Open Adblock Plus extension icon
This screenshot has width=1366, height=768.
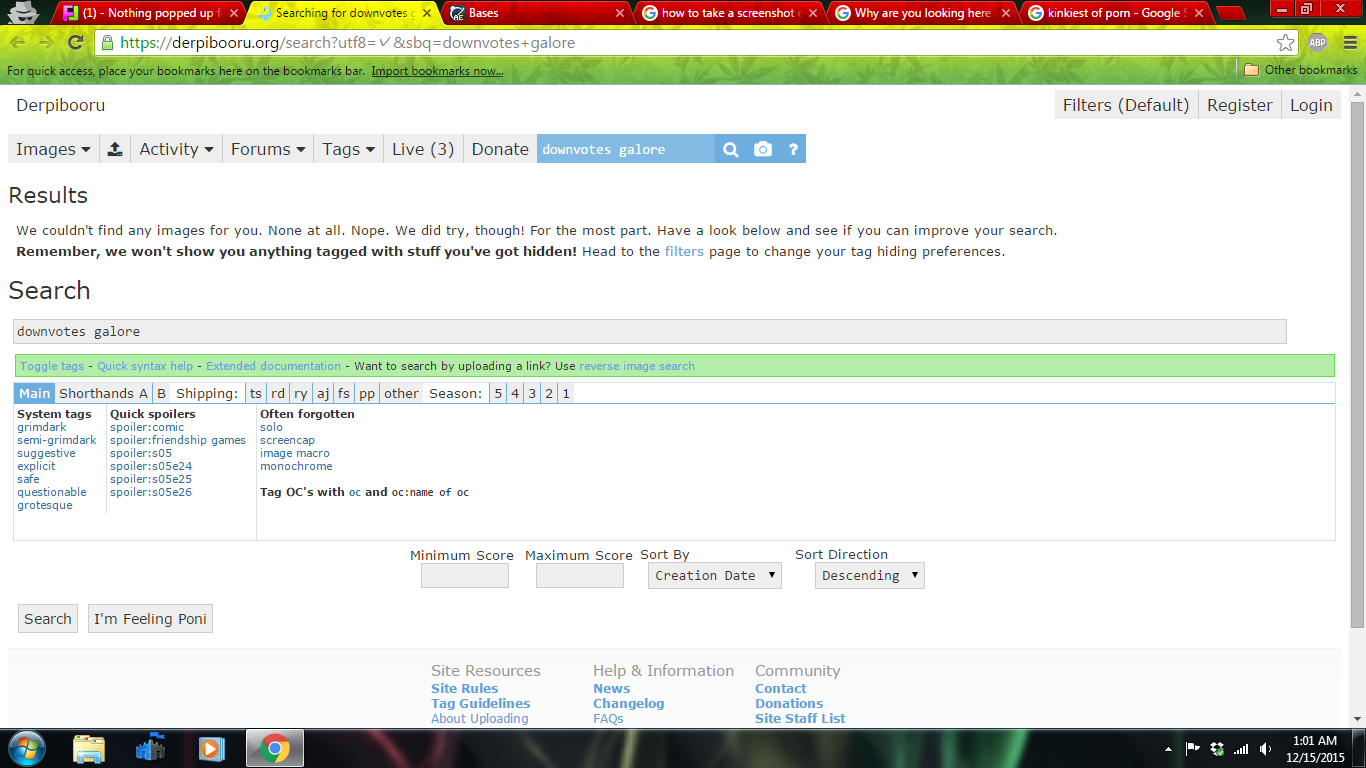pos(1317,43)
